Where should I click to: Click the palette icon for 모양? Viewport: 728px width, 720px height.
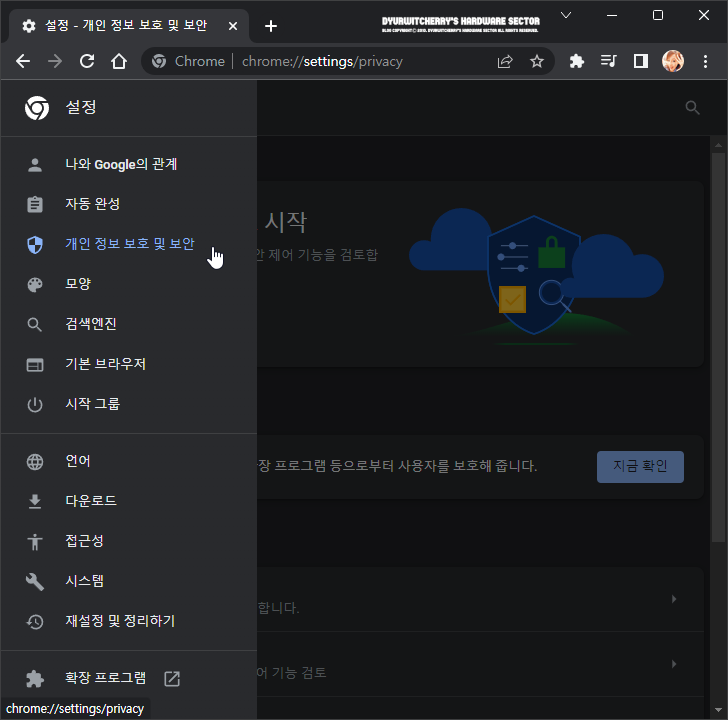point(35,285)
